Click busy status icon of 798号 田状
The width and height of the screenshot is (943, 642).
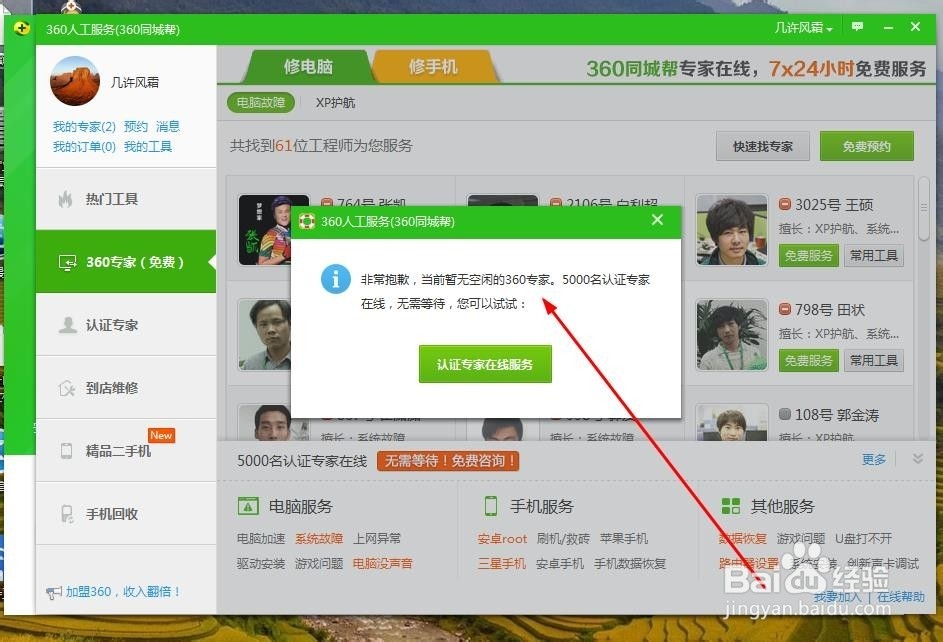[x=785, y=309]
